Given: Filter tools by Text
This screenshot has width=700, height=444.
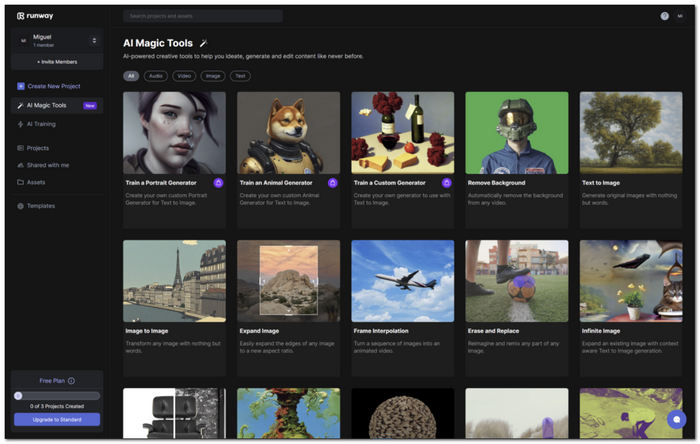Looking at the screenshot, I should point(240,76).
